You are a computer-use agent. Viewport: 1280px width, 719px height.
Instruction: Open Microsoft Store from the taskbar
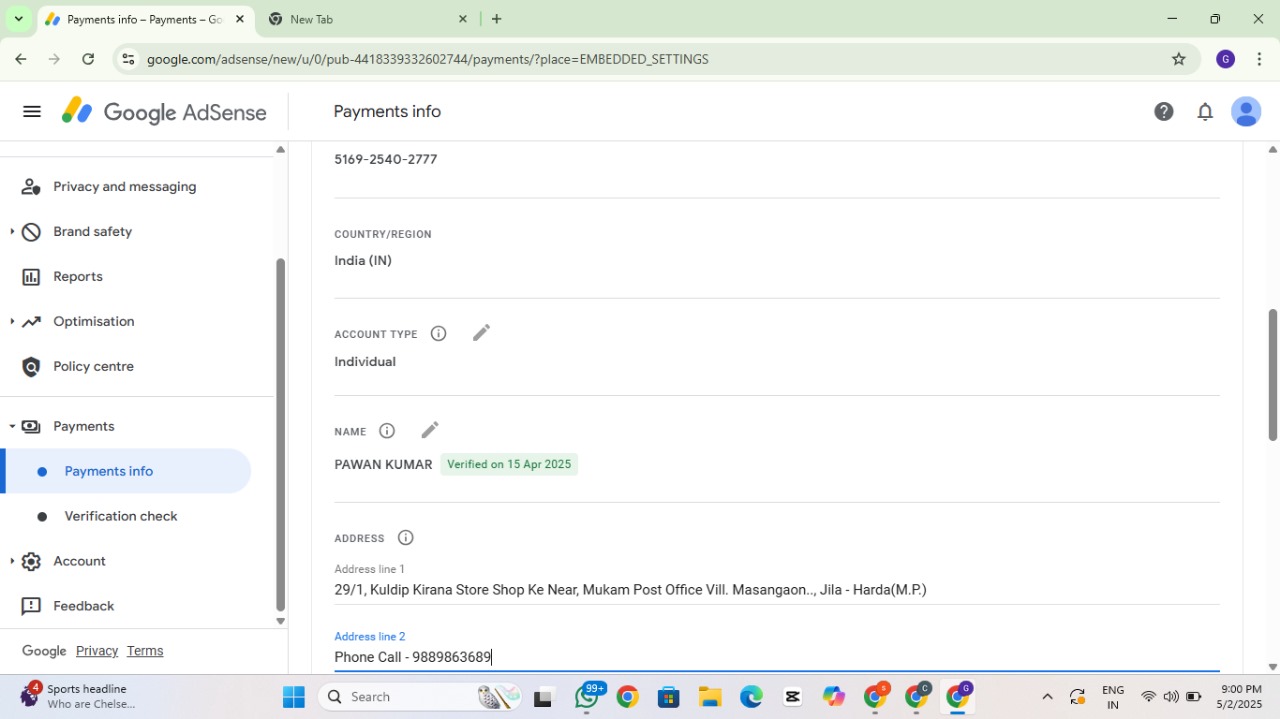(669, 697)
